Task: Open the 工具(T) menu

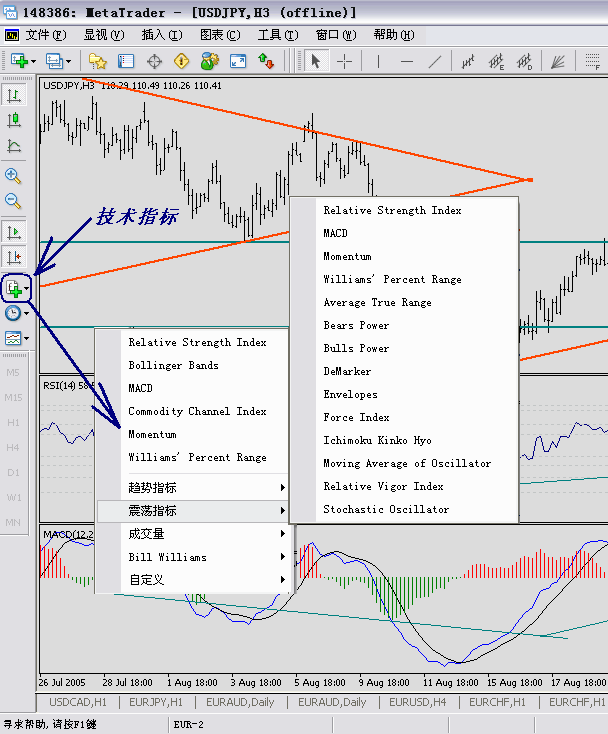Action: coord(278,35)
